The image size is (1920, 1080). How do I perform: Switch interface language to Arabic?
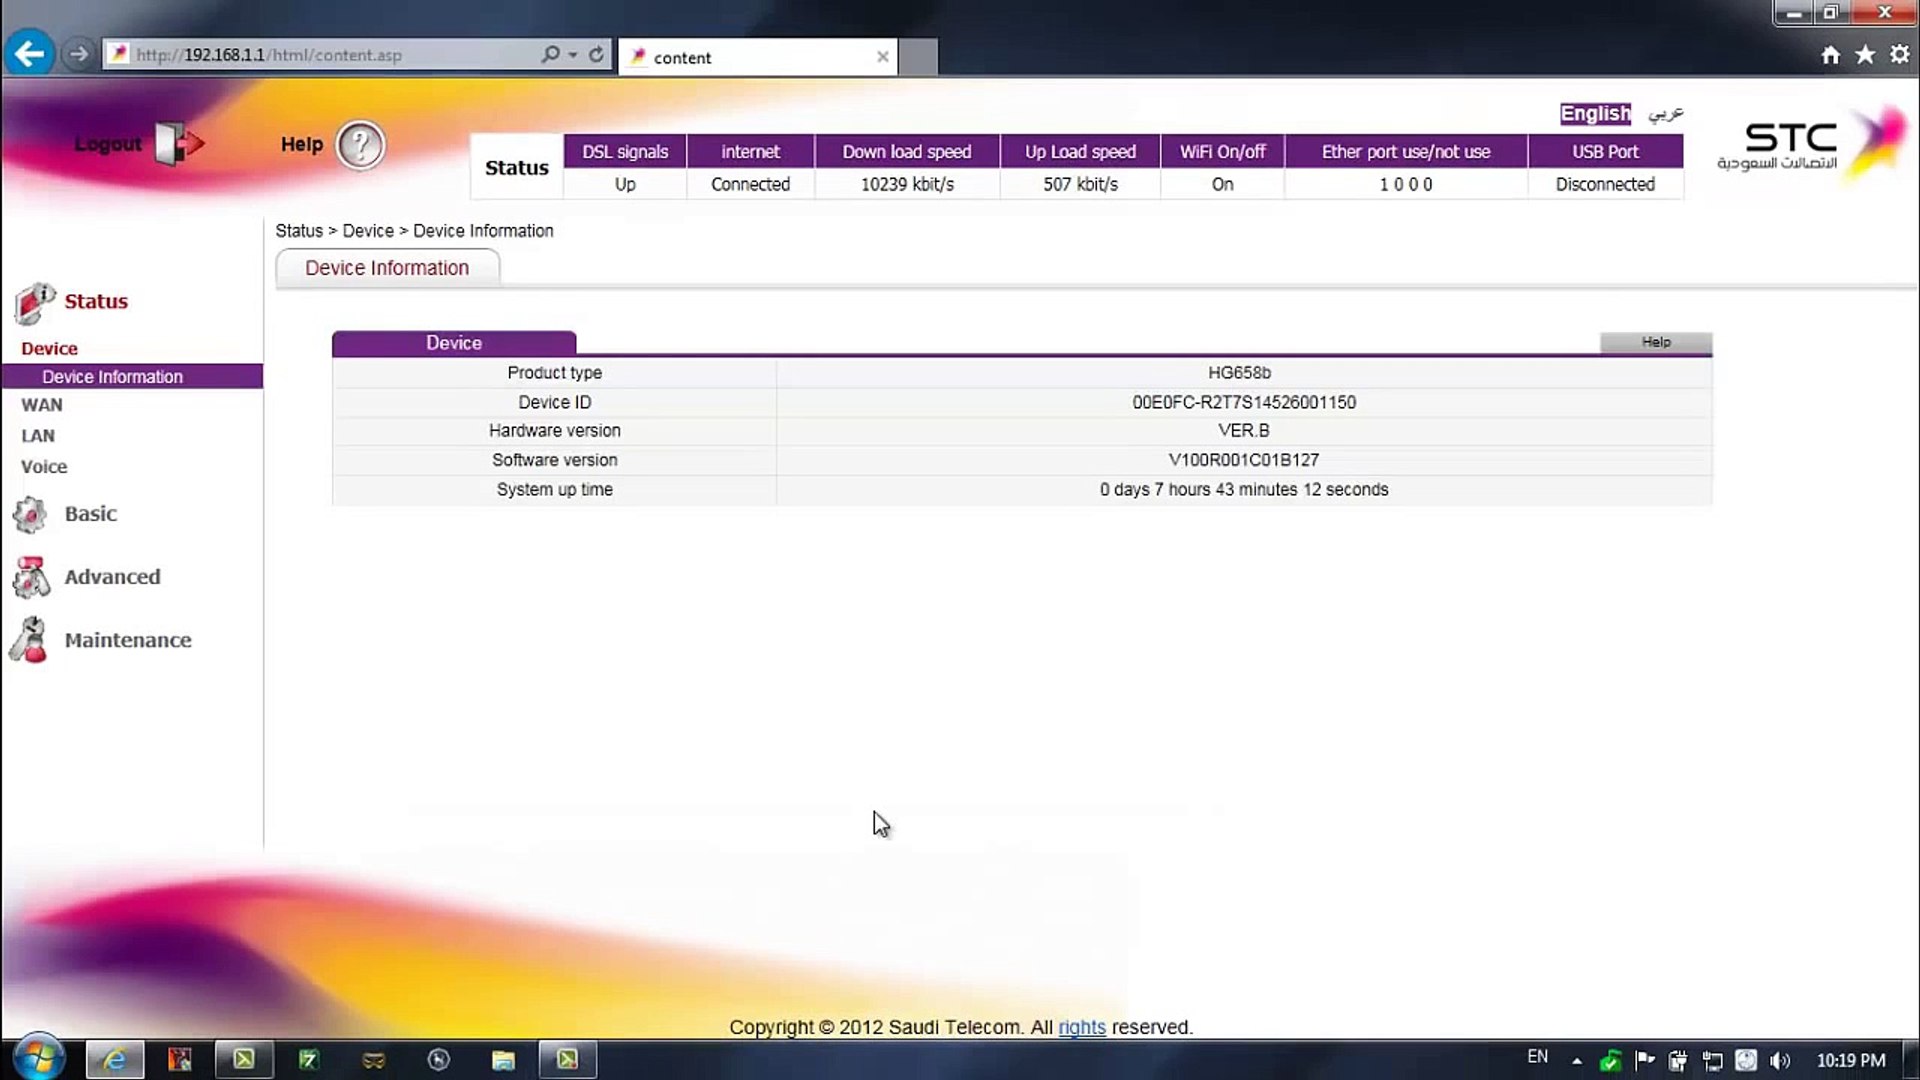click(1665, 114)
